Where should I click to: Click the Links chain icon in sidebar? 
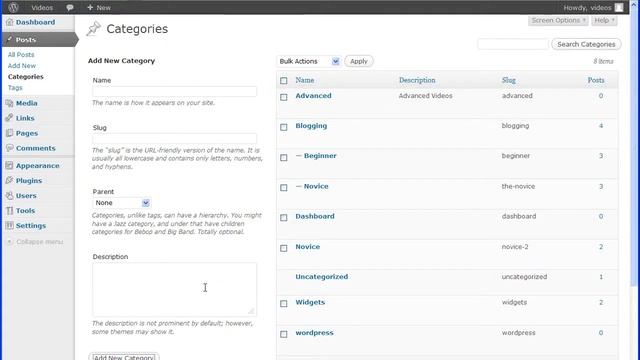coord(9,118)
